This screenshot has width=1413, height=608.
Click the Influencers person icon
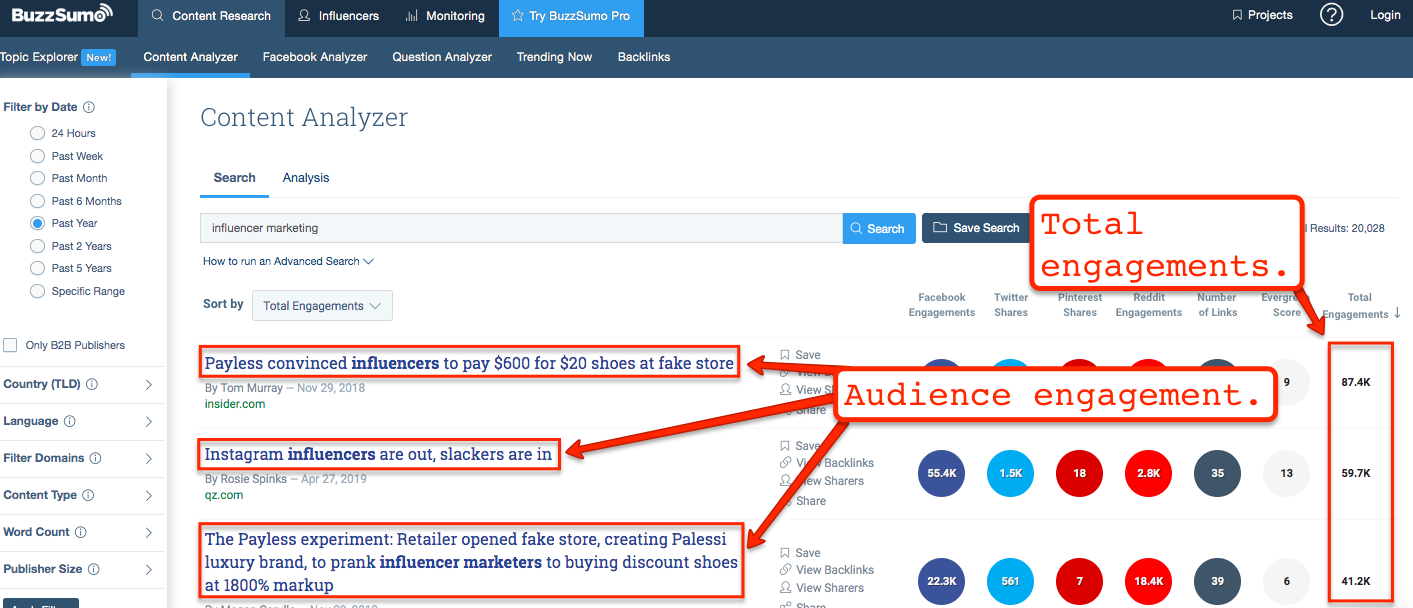click(304, 16)
